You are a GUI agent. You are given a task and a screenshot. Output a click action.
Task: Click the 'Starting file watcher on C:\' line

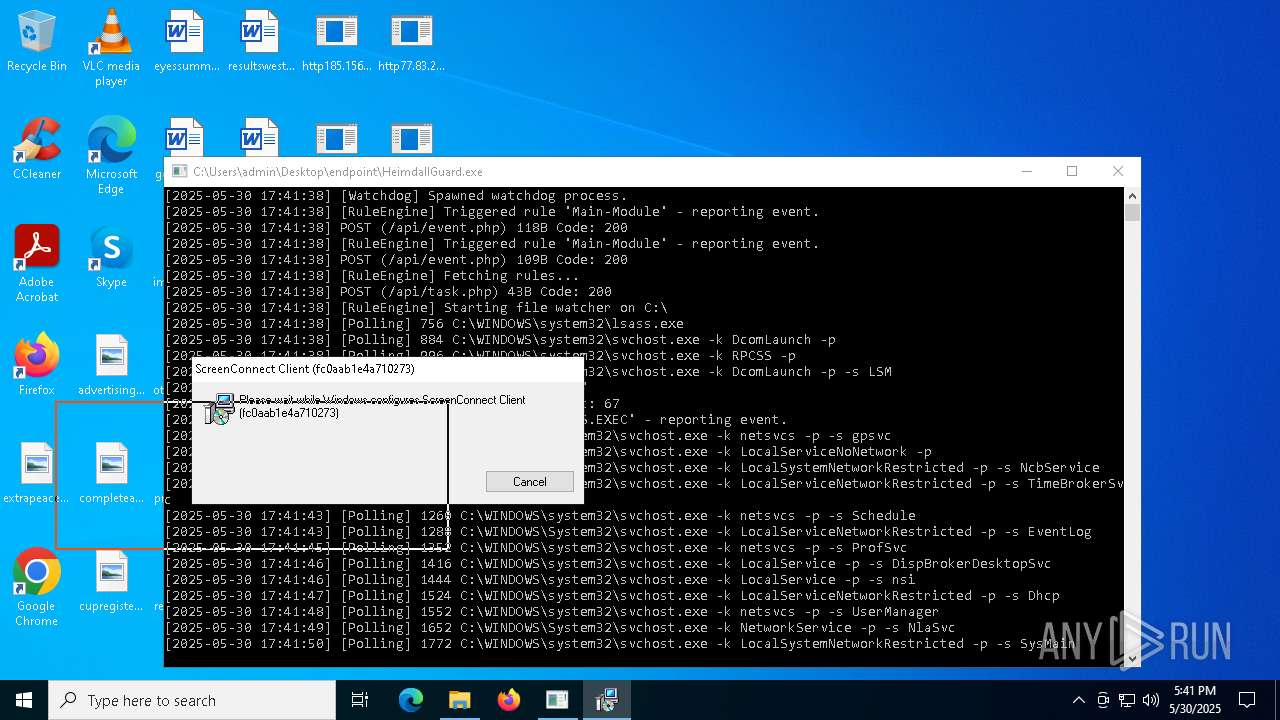click(416, 308)
